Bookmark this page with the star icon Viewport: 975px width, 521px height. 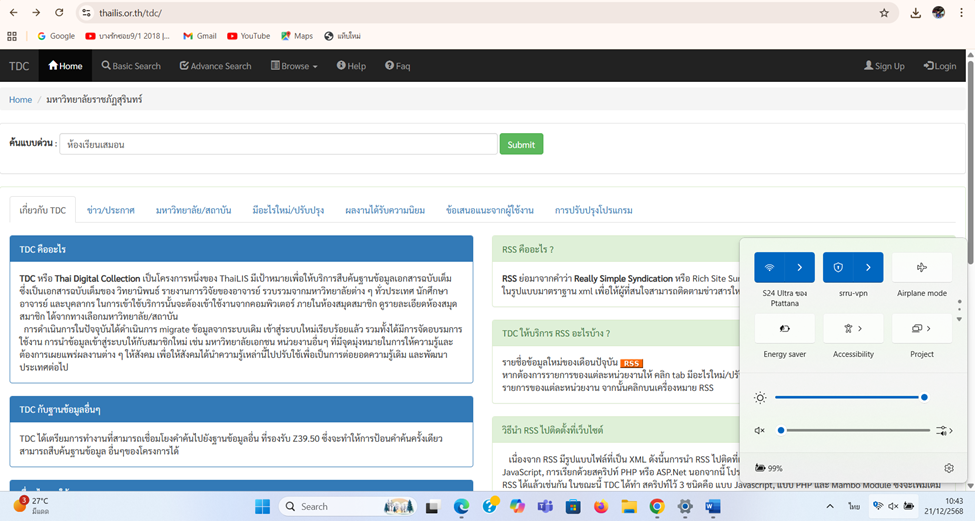point(884,13)
